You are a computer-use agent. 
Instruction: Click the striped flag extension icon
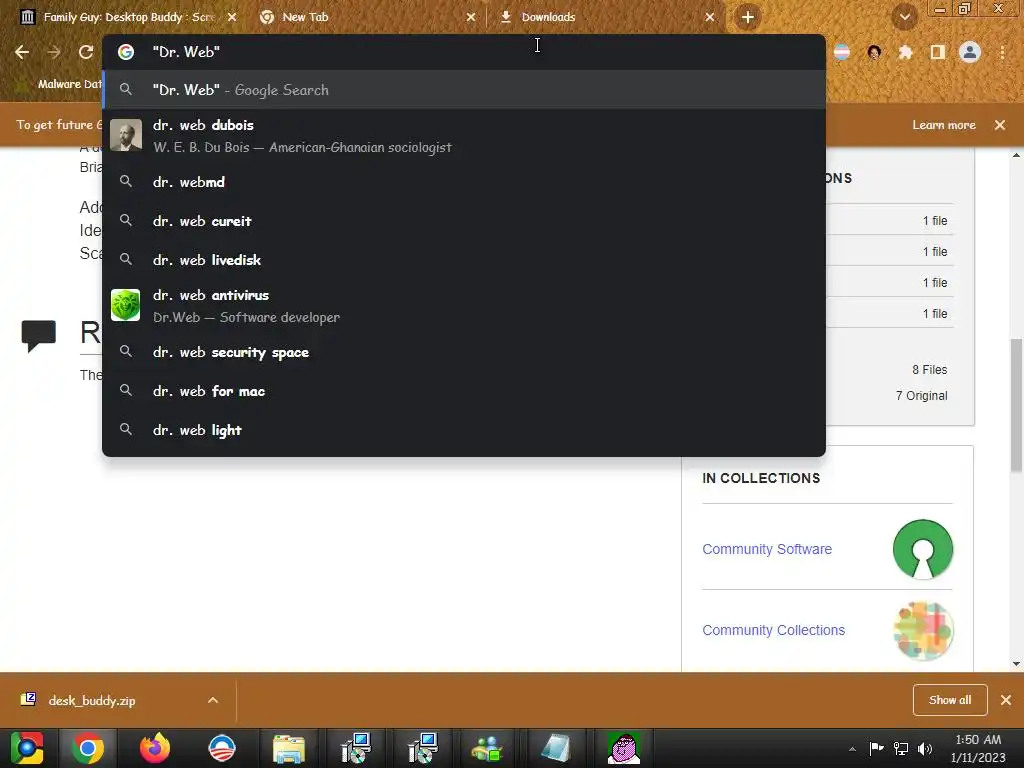842,52
